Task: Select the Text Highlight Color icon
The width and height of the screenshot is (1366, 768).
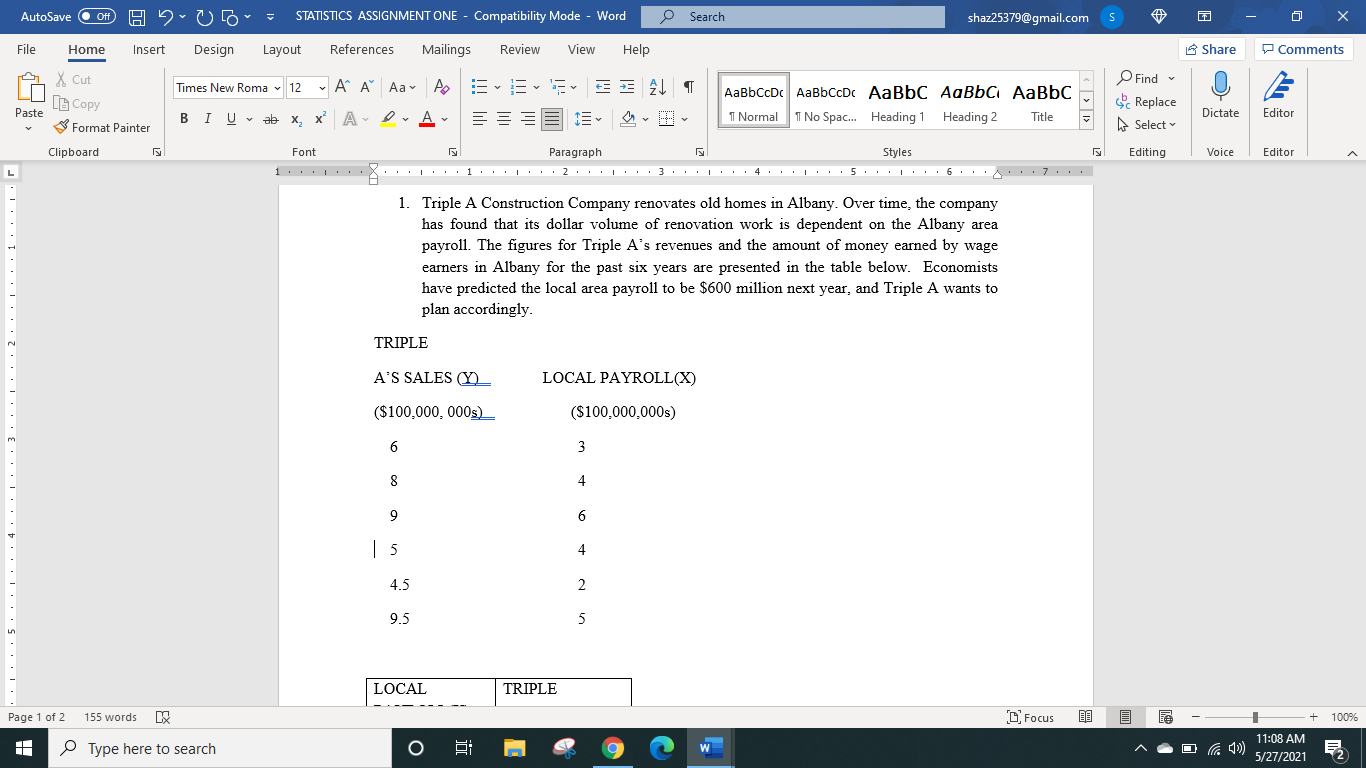Action: click(391, 118)
